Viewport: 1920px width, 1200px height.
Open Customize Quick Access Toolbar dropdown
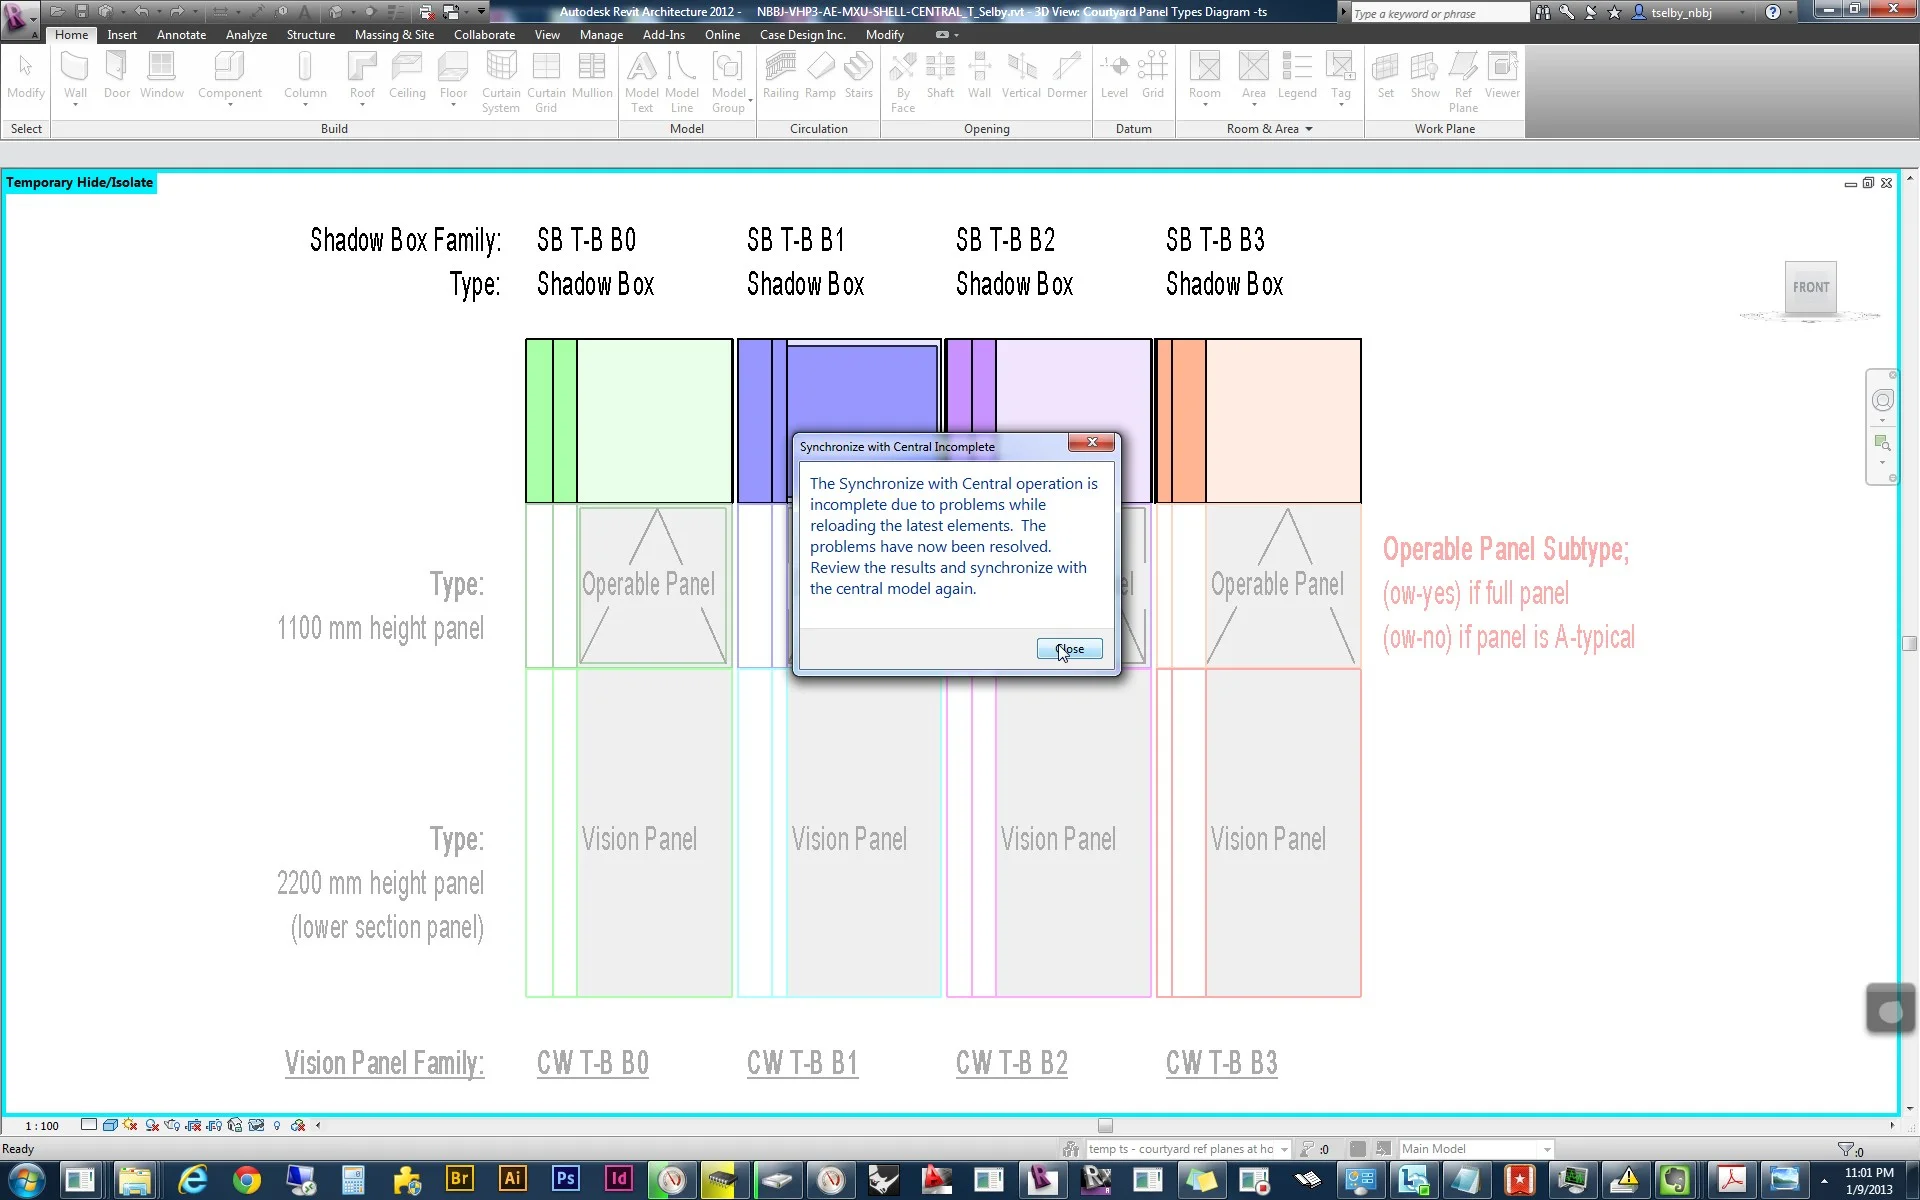[x=482, y=12]
